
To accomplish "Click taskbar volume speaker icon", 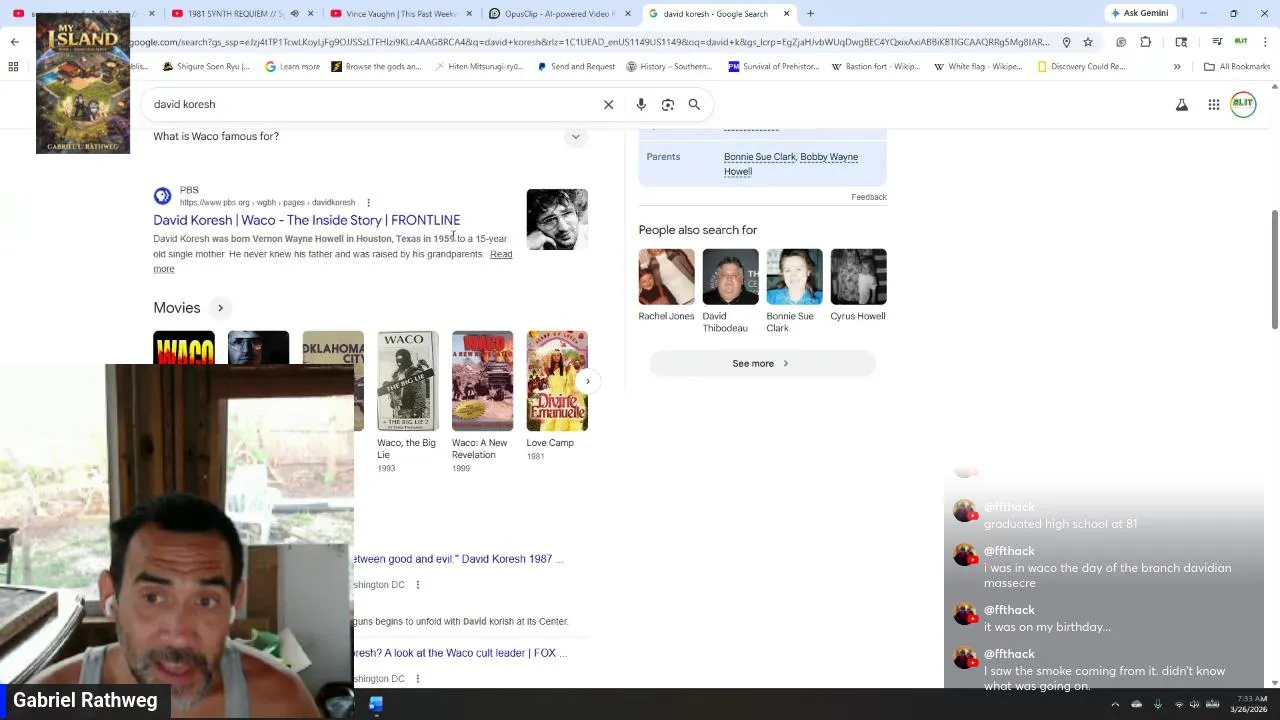I will pyautogui.click(x=1194, y=704).
